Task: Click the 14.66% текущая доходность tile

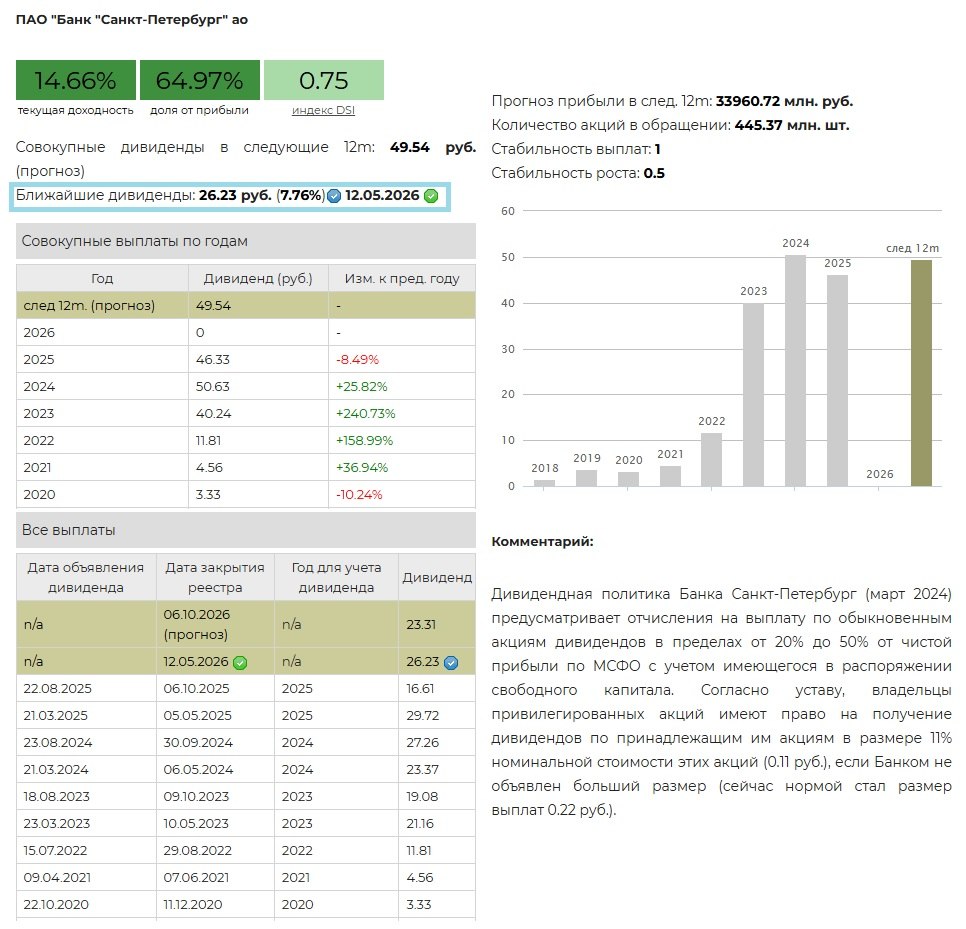Action: tap(75, 81)
